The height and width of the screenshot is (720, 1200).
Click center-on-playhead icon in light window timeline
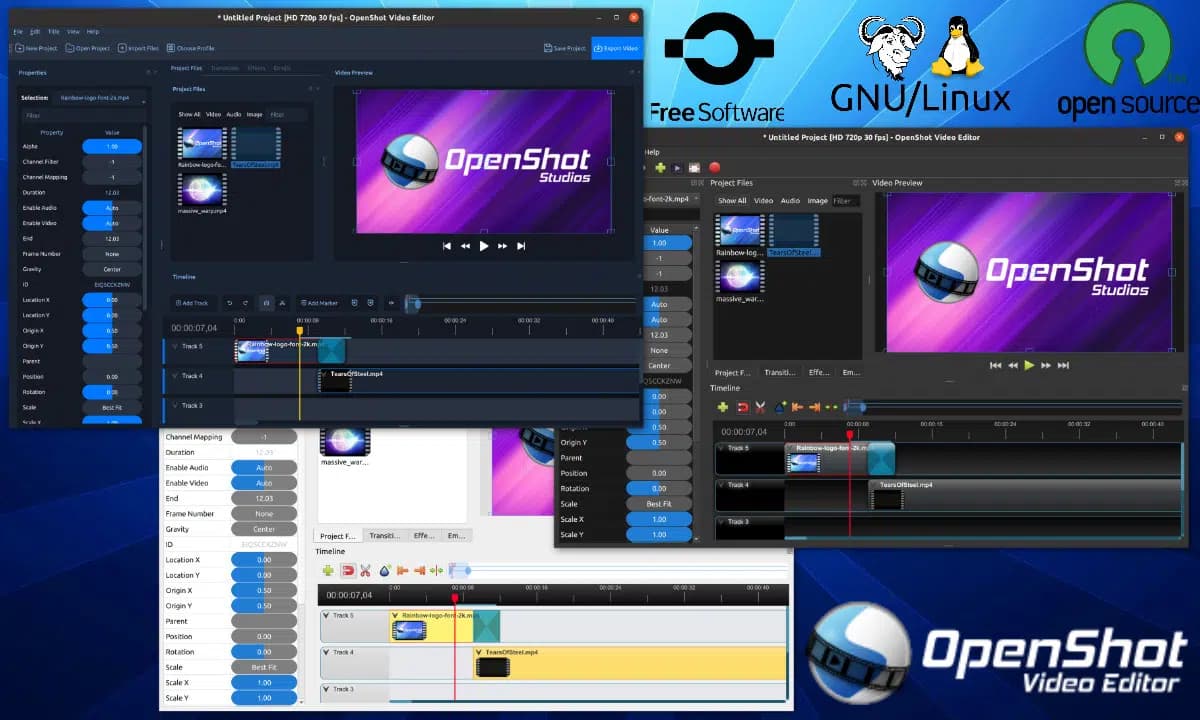point(437,571)
